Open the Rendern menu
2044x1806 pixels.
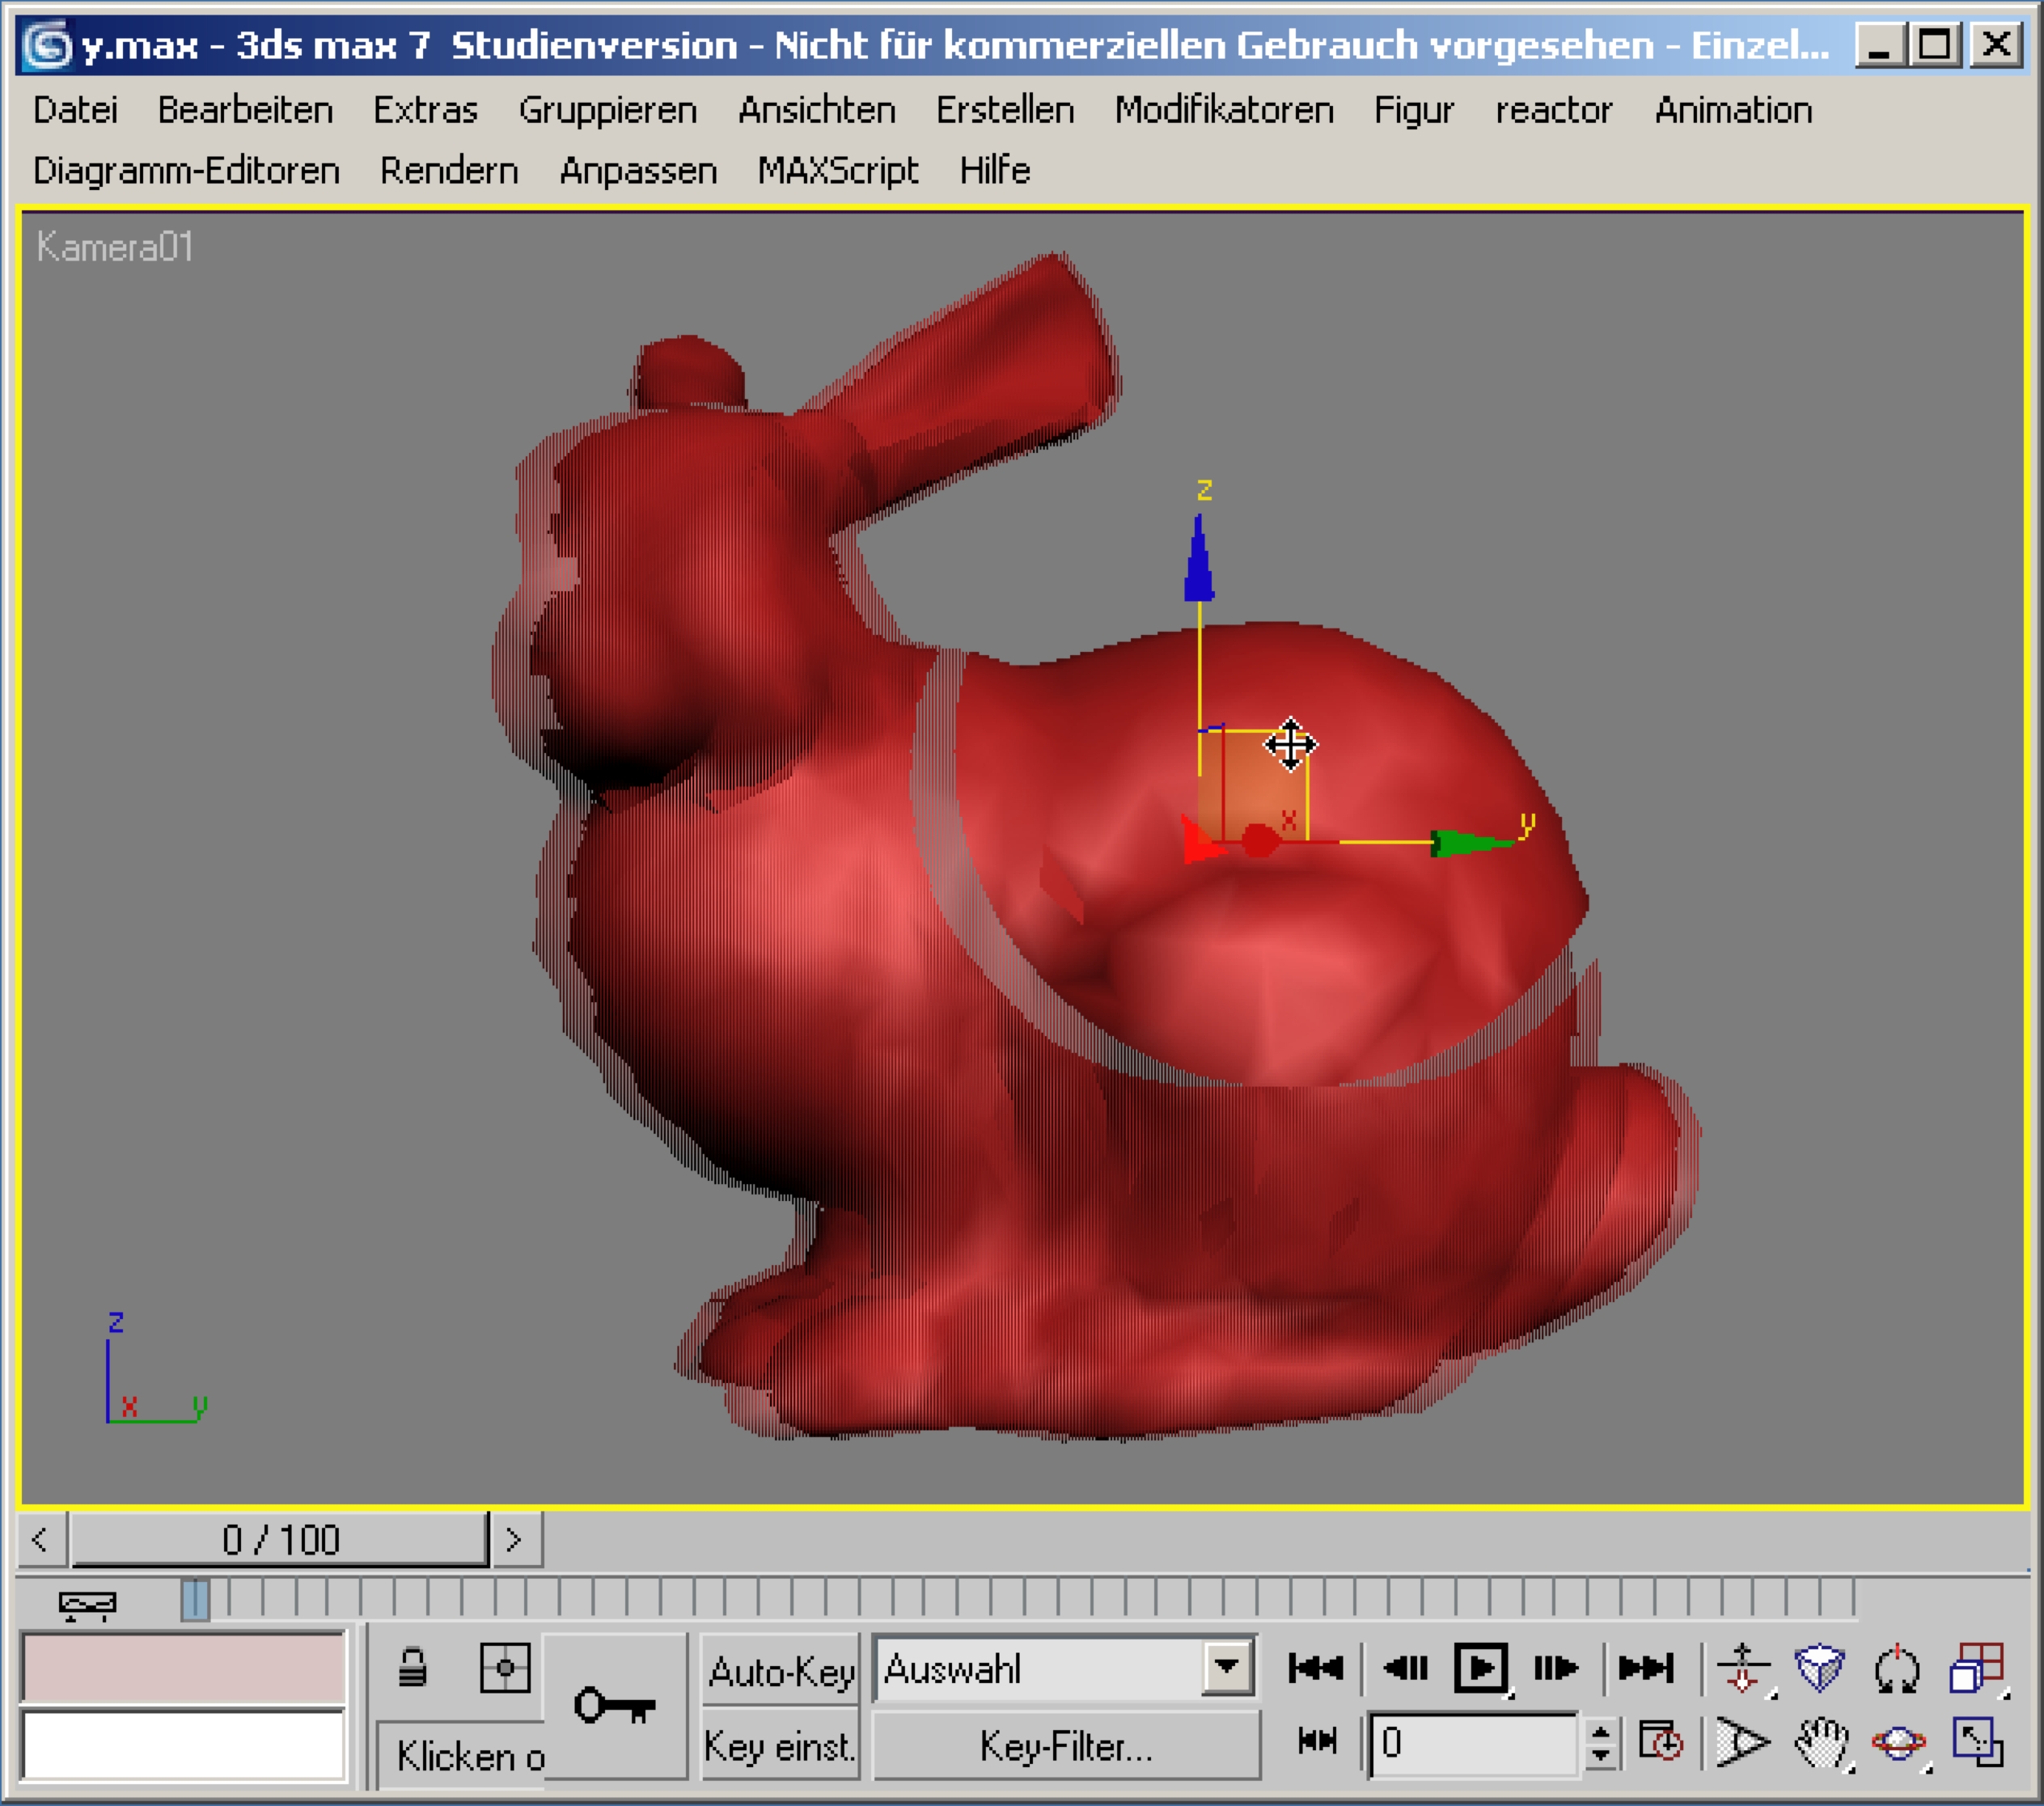tap(449, 171)
